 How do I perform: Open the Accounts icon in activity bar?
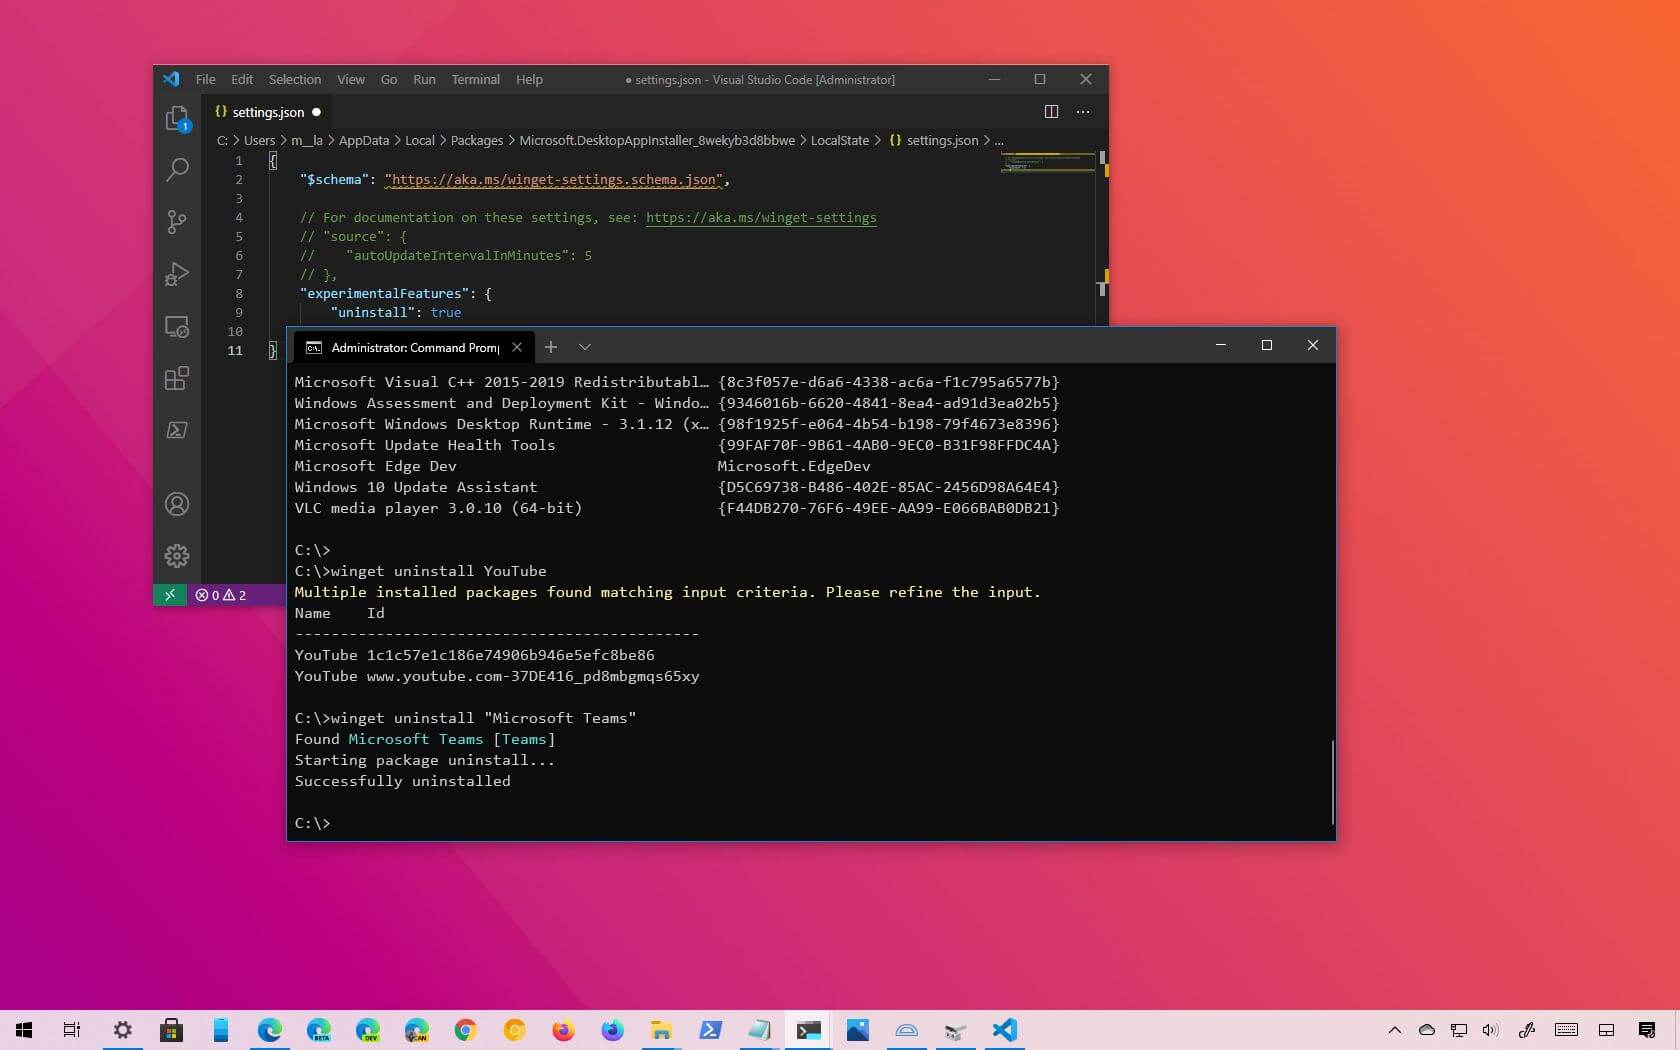177,505
